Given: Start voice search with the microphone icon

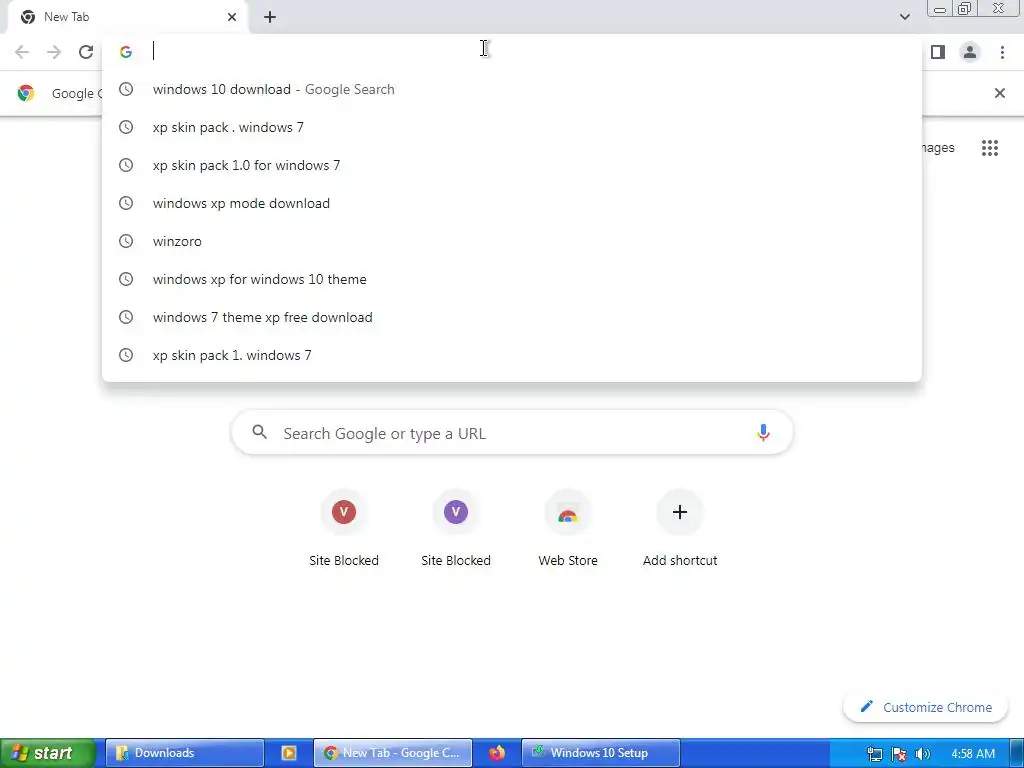Looking at the screenshot, I should [763, 432].
